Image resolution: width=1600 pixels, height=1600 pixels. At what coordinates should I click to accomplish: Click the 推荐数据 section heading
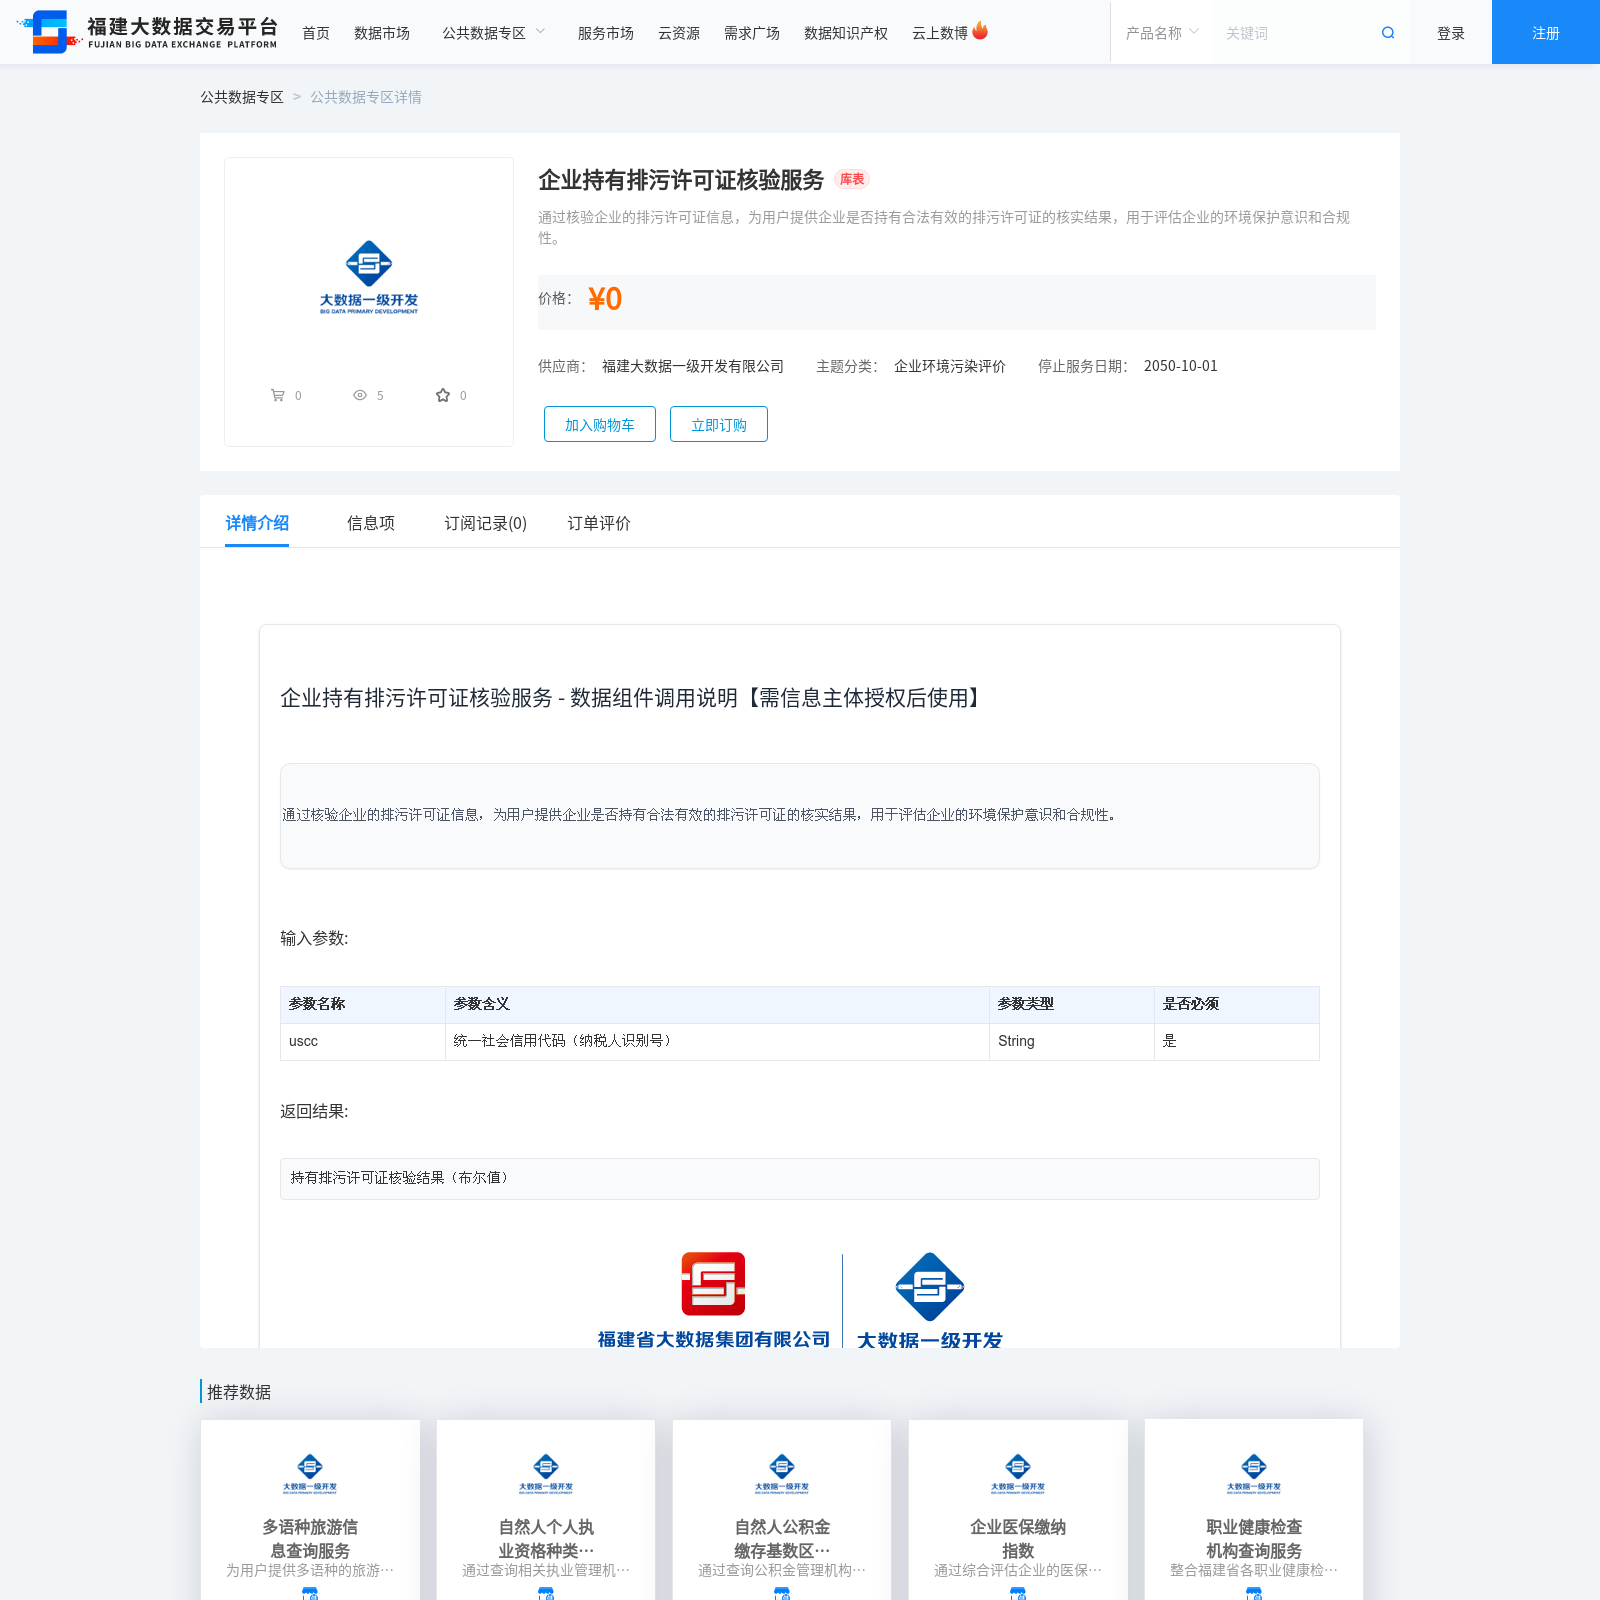tap(239, 1392)
